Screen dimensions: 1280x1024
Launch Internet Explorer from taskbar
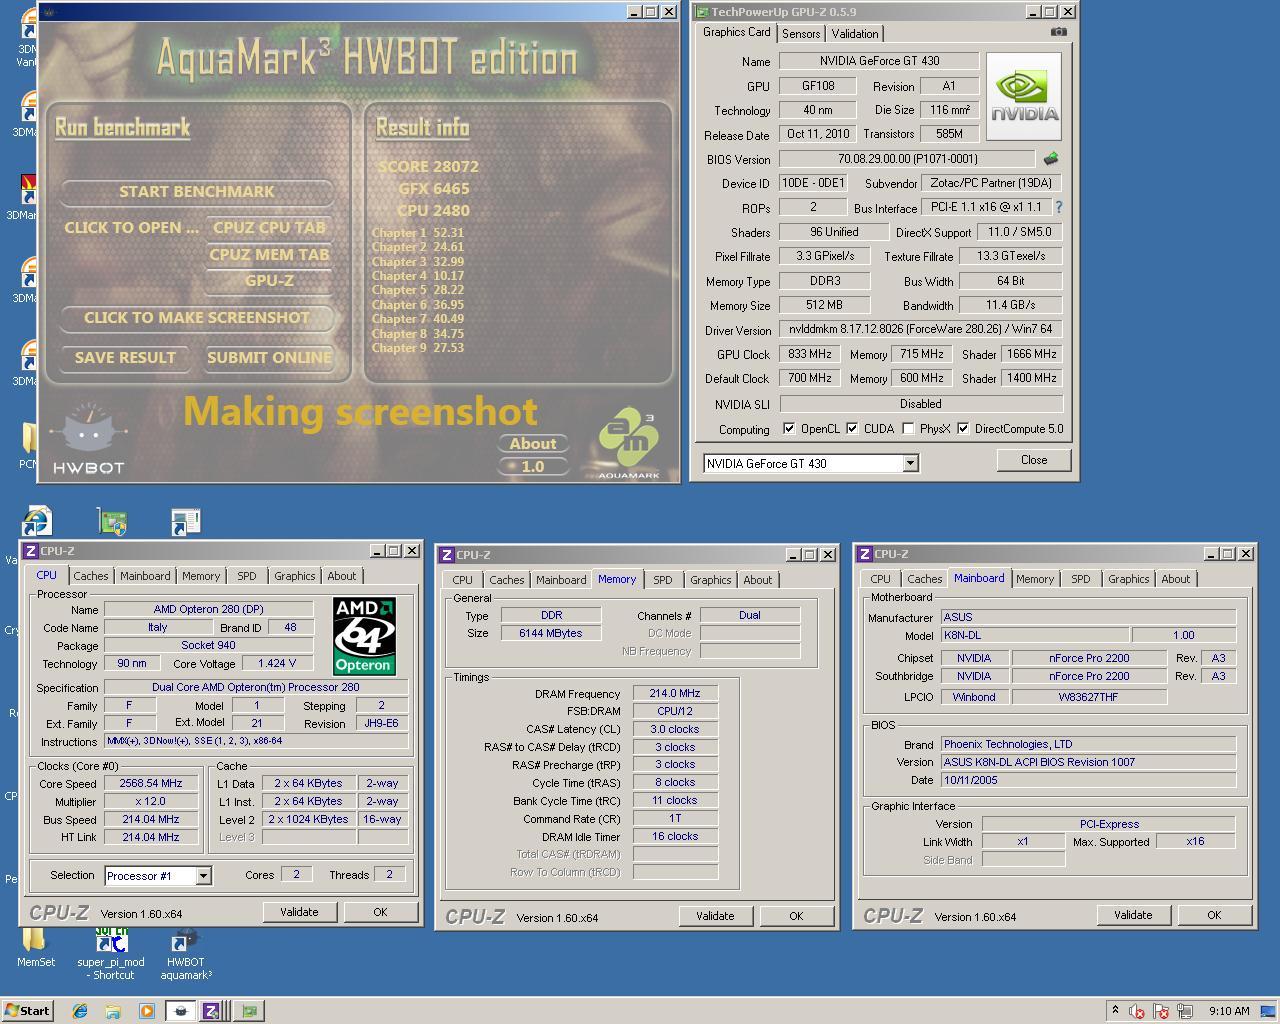tap(80, 1011)
